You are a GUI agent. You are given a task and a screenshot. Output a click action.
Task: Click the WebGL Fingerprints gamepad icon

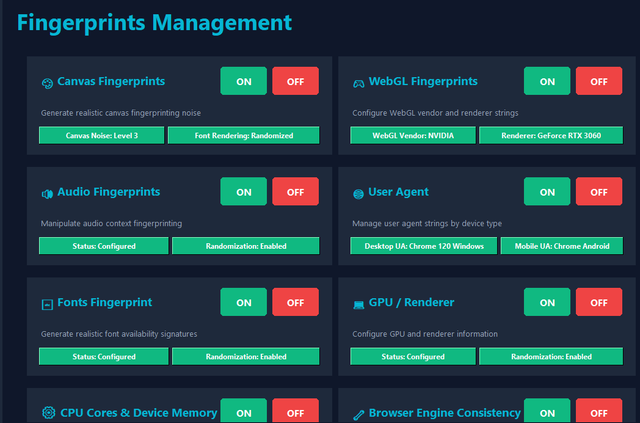[x=358, y=84]
